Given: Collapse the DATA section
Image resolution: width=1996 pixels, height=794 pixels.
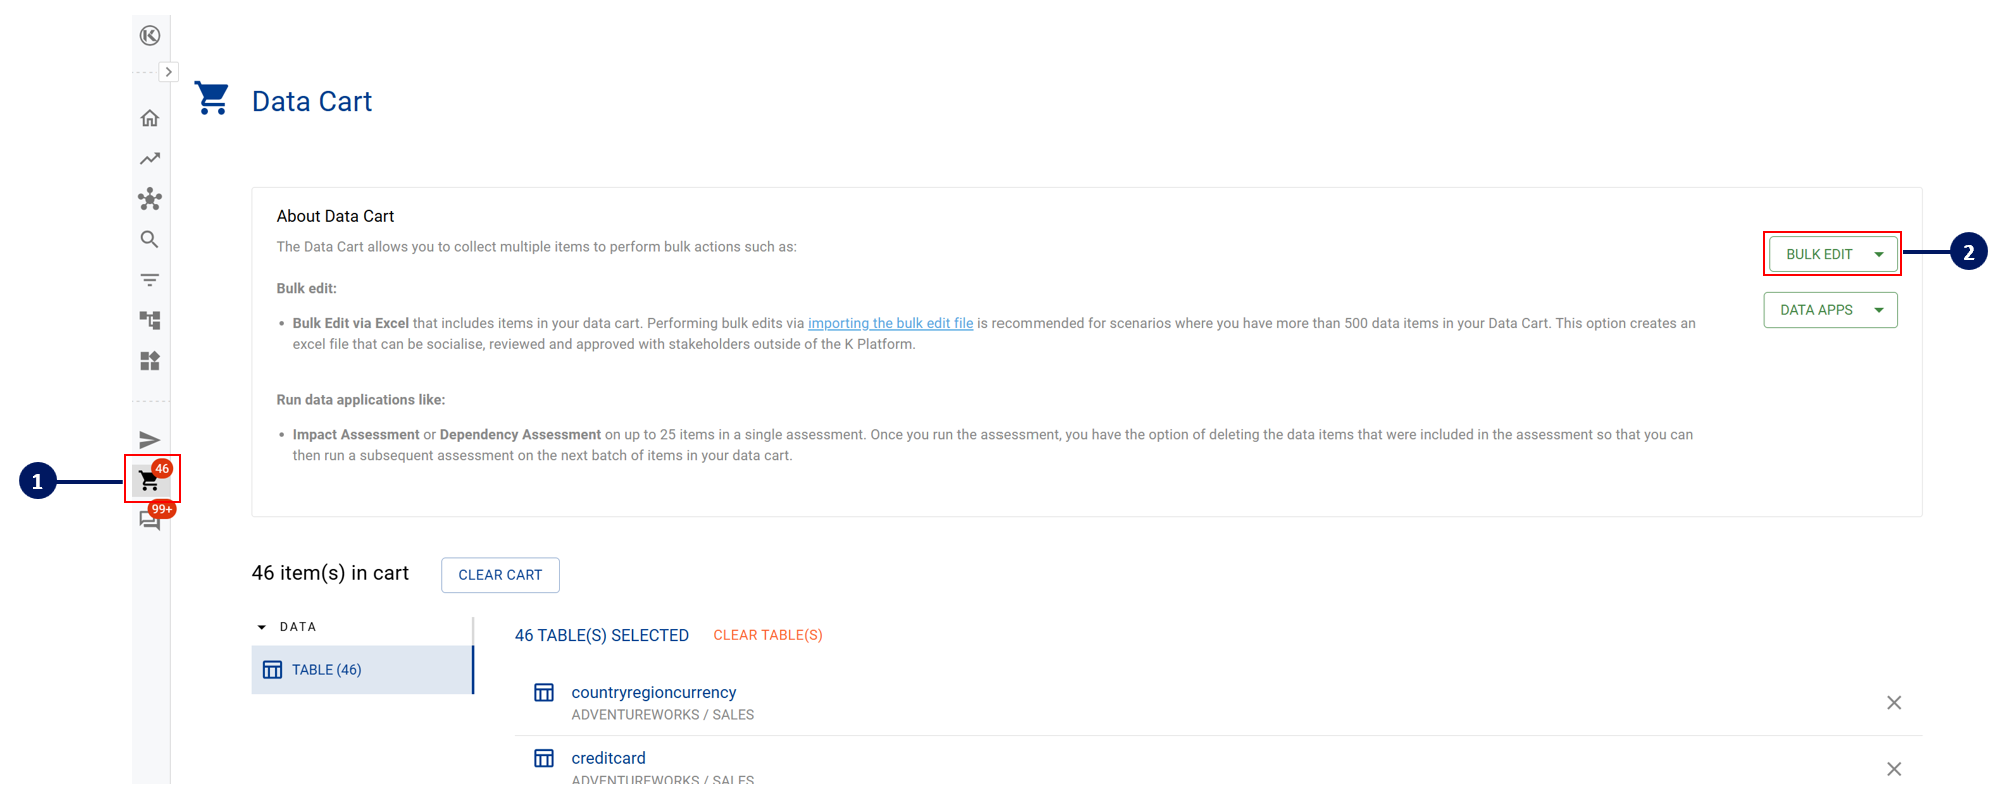Looking at the screenshot, I should 262,627.
